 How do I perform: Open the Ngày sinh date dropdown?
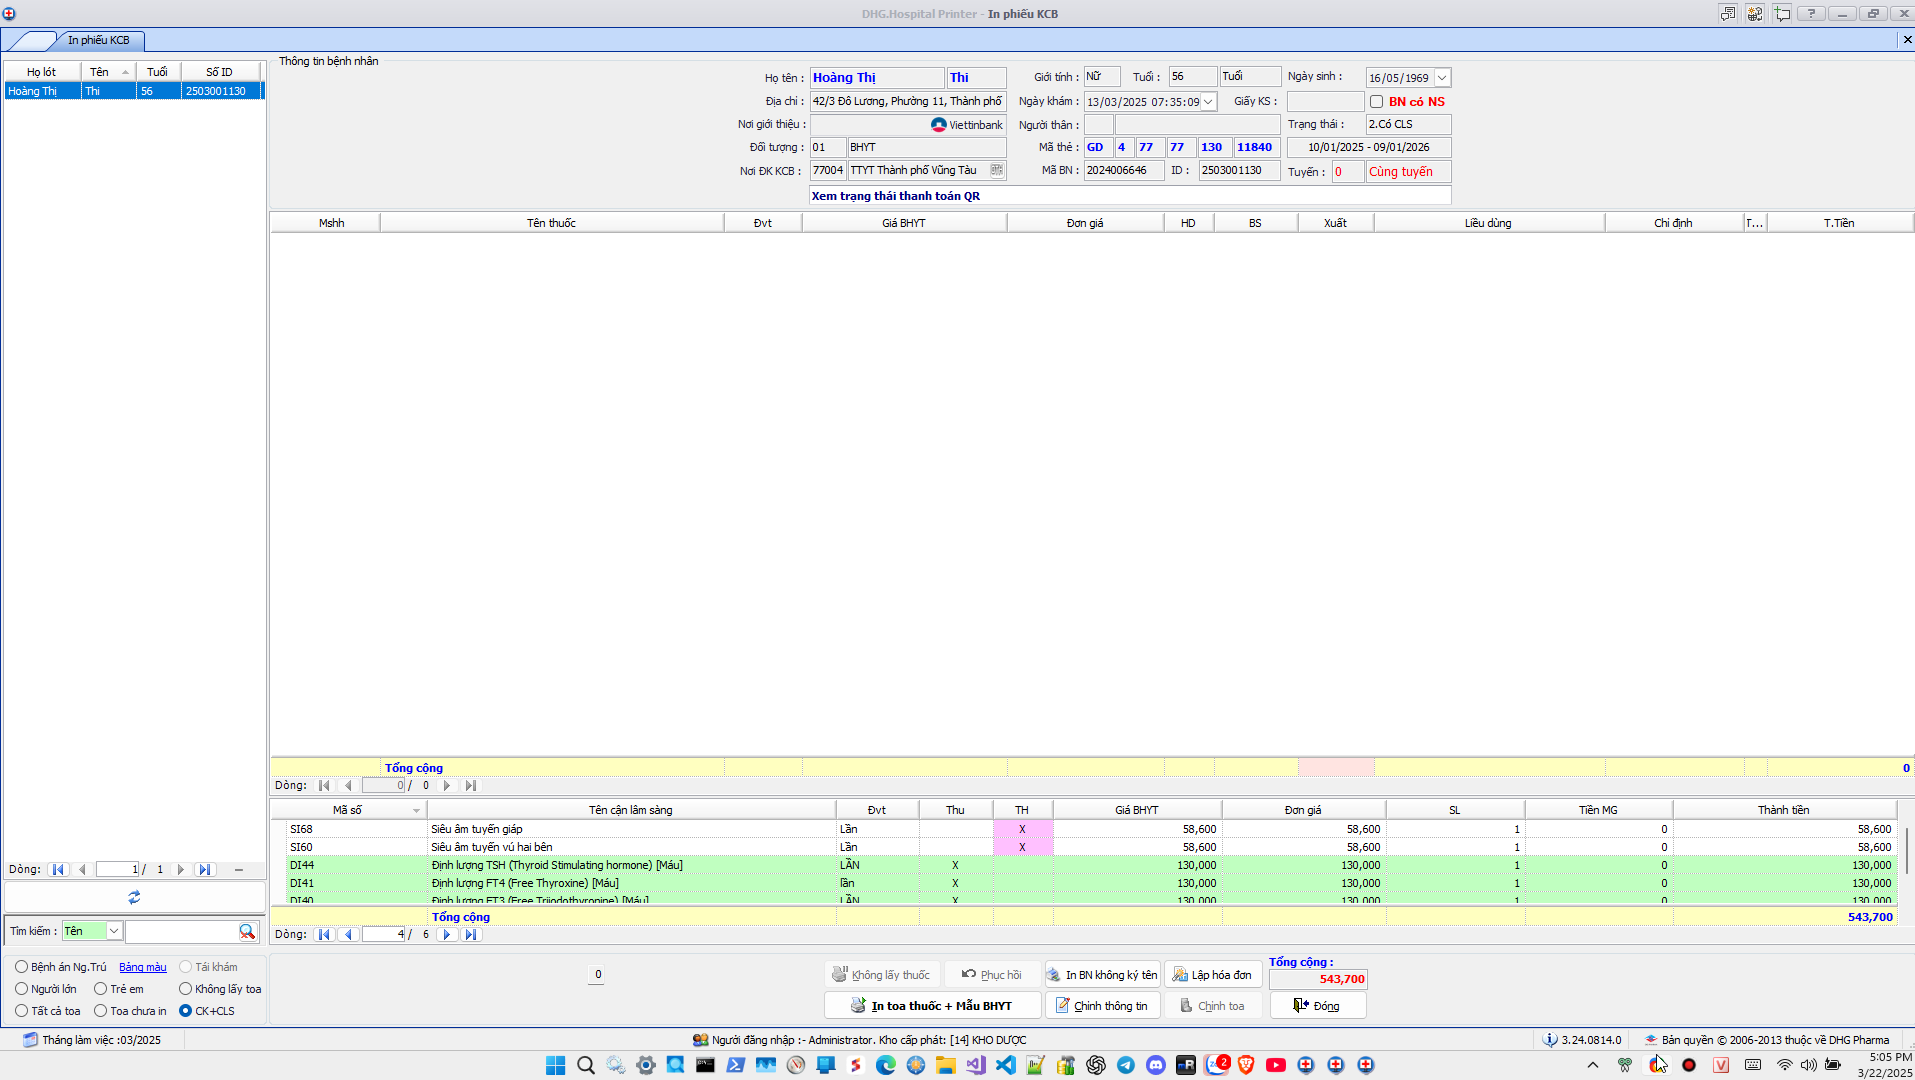click(1442, 78)
